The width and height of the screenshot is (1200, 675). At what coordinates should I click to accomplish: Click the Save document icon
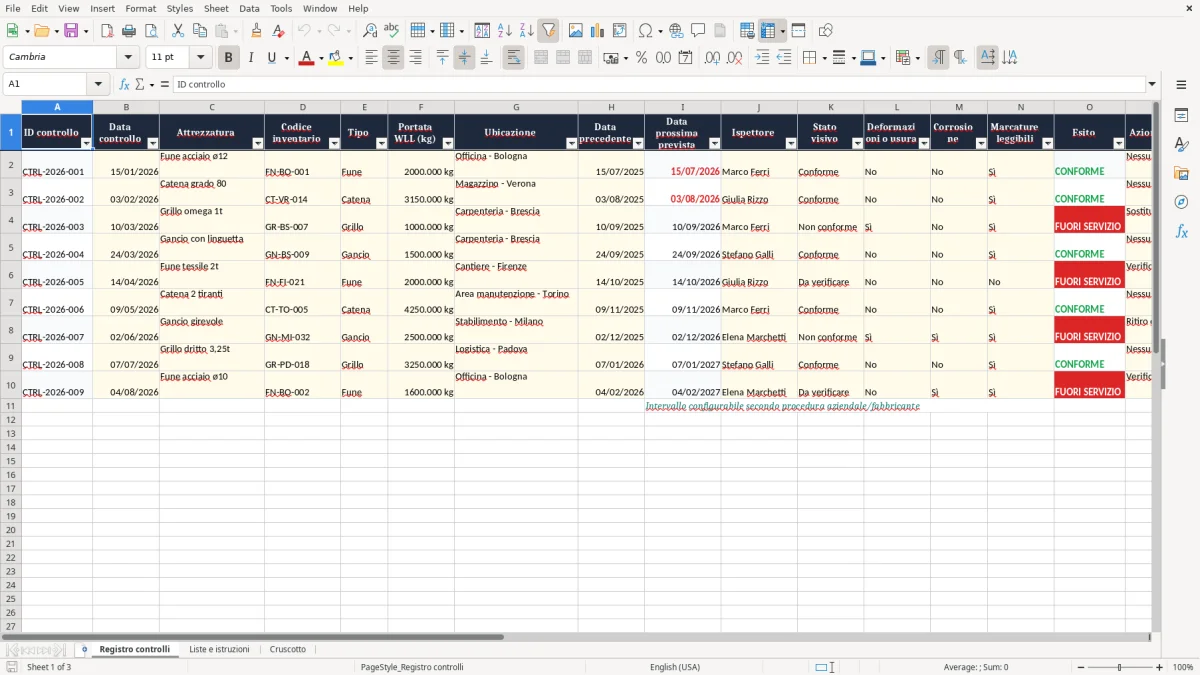70,31
